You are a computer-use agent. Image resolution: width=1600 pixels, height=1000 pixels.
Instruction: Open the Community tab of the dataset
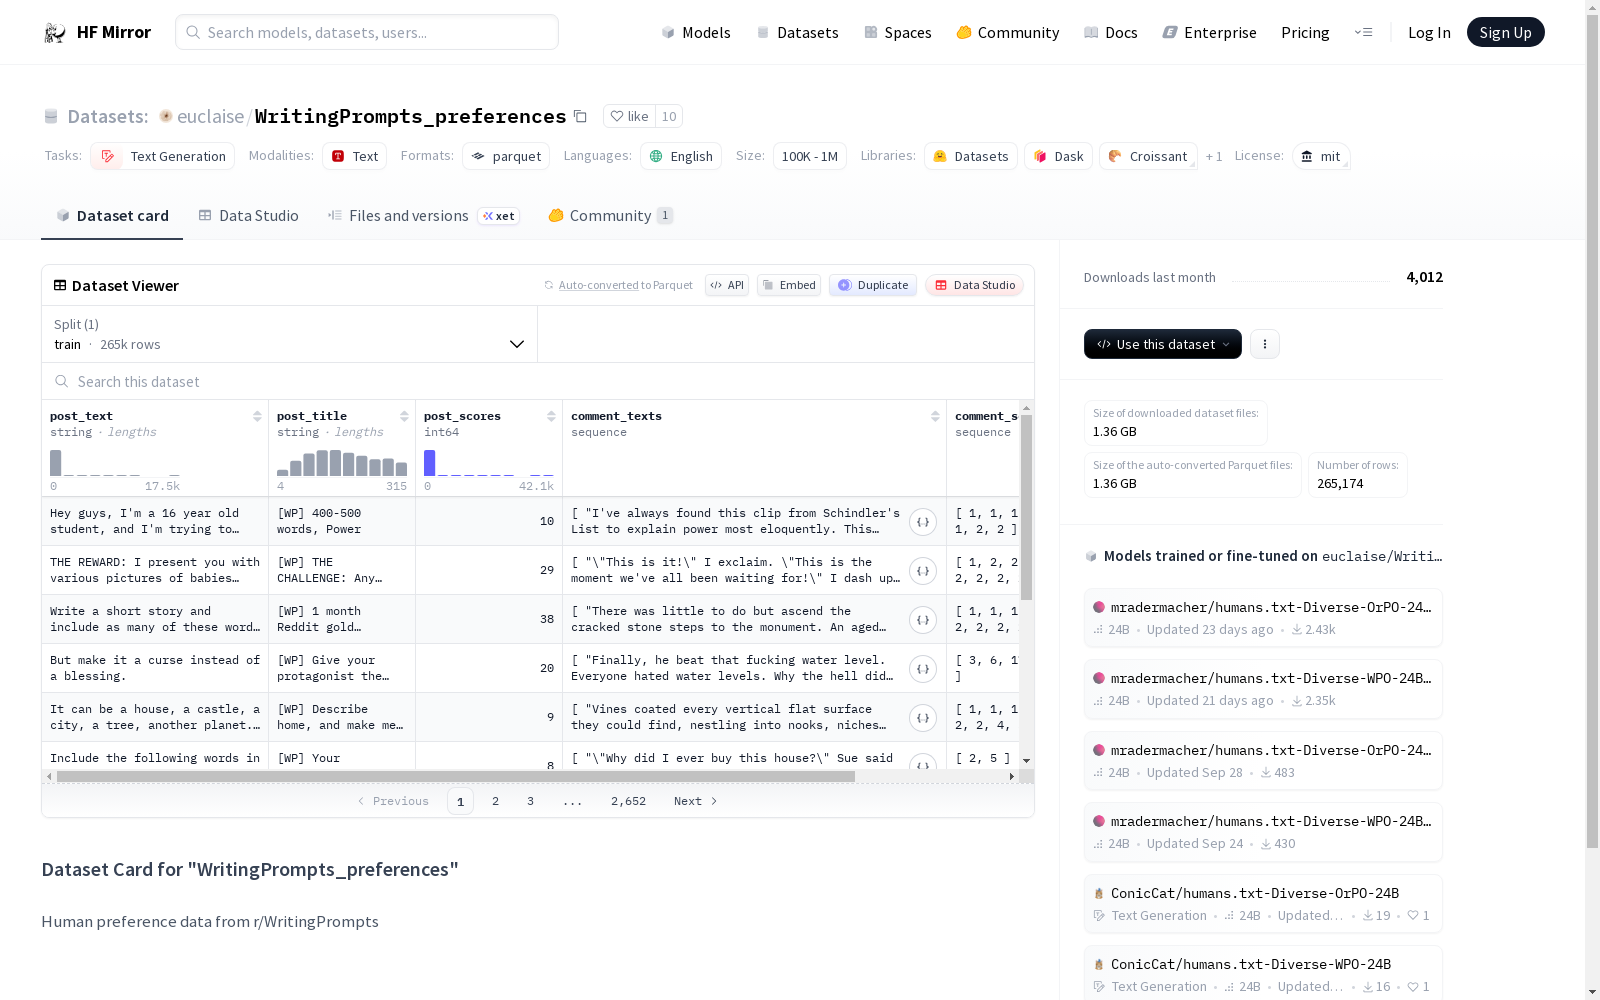click(610, 216)
